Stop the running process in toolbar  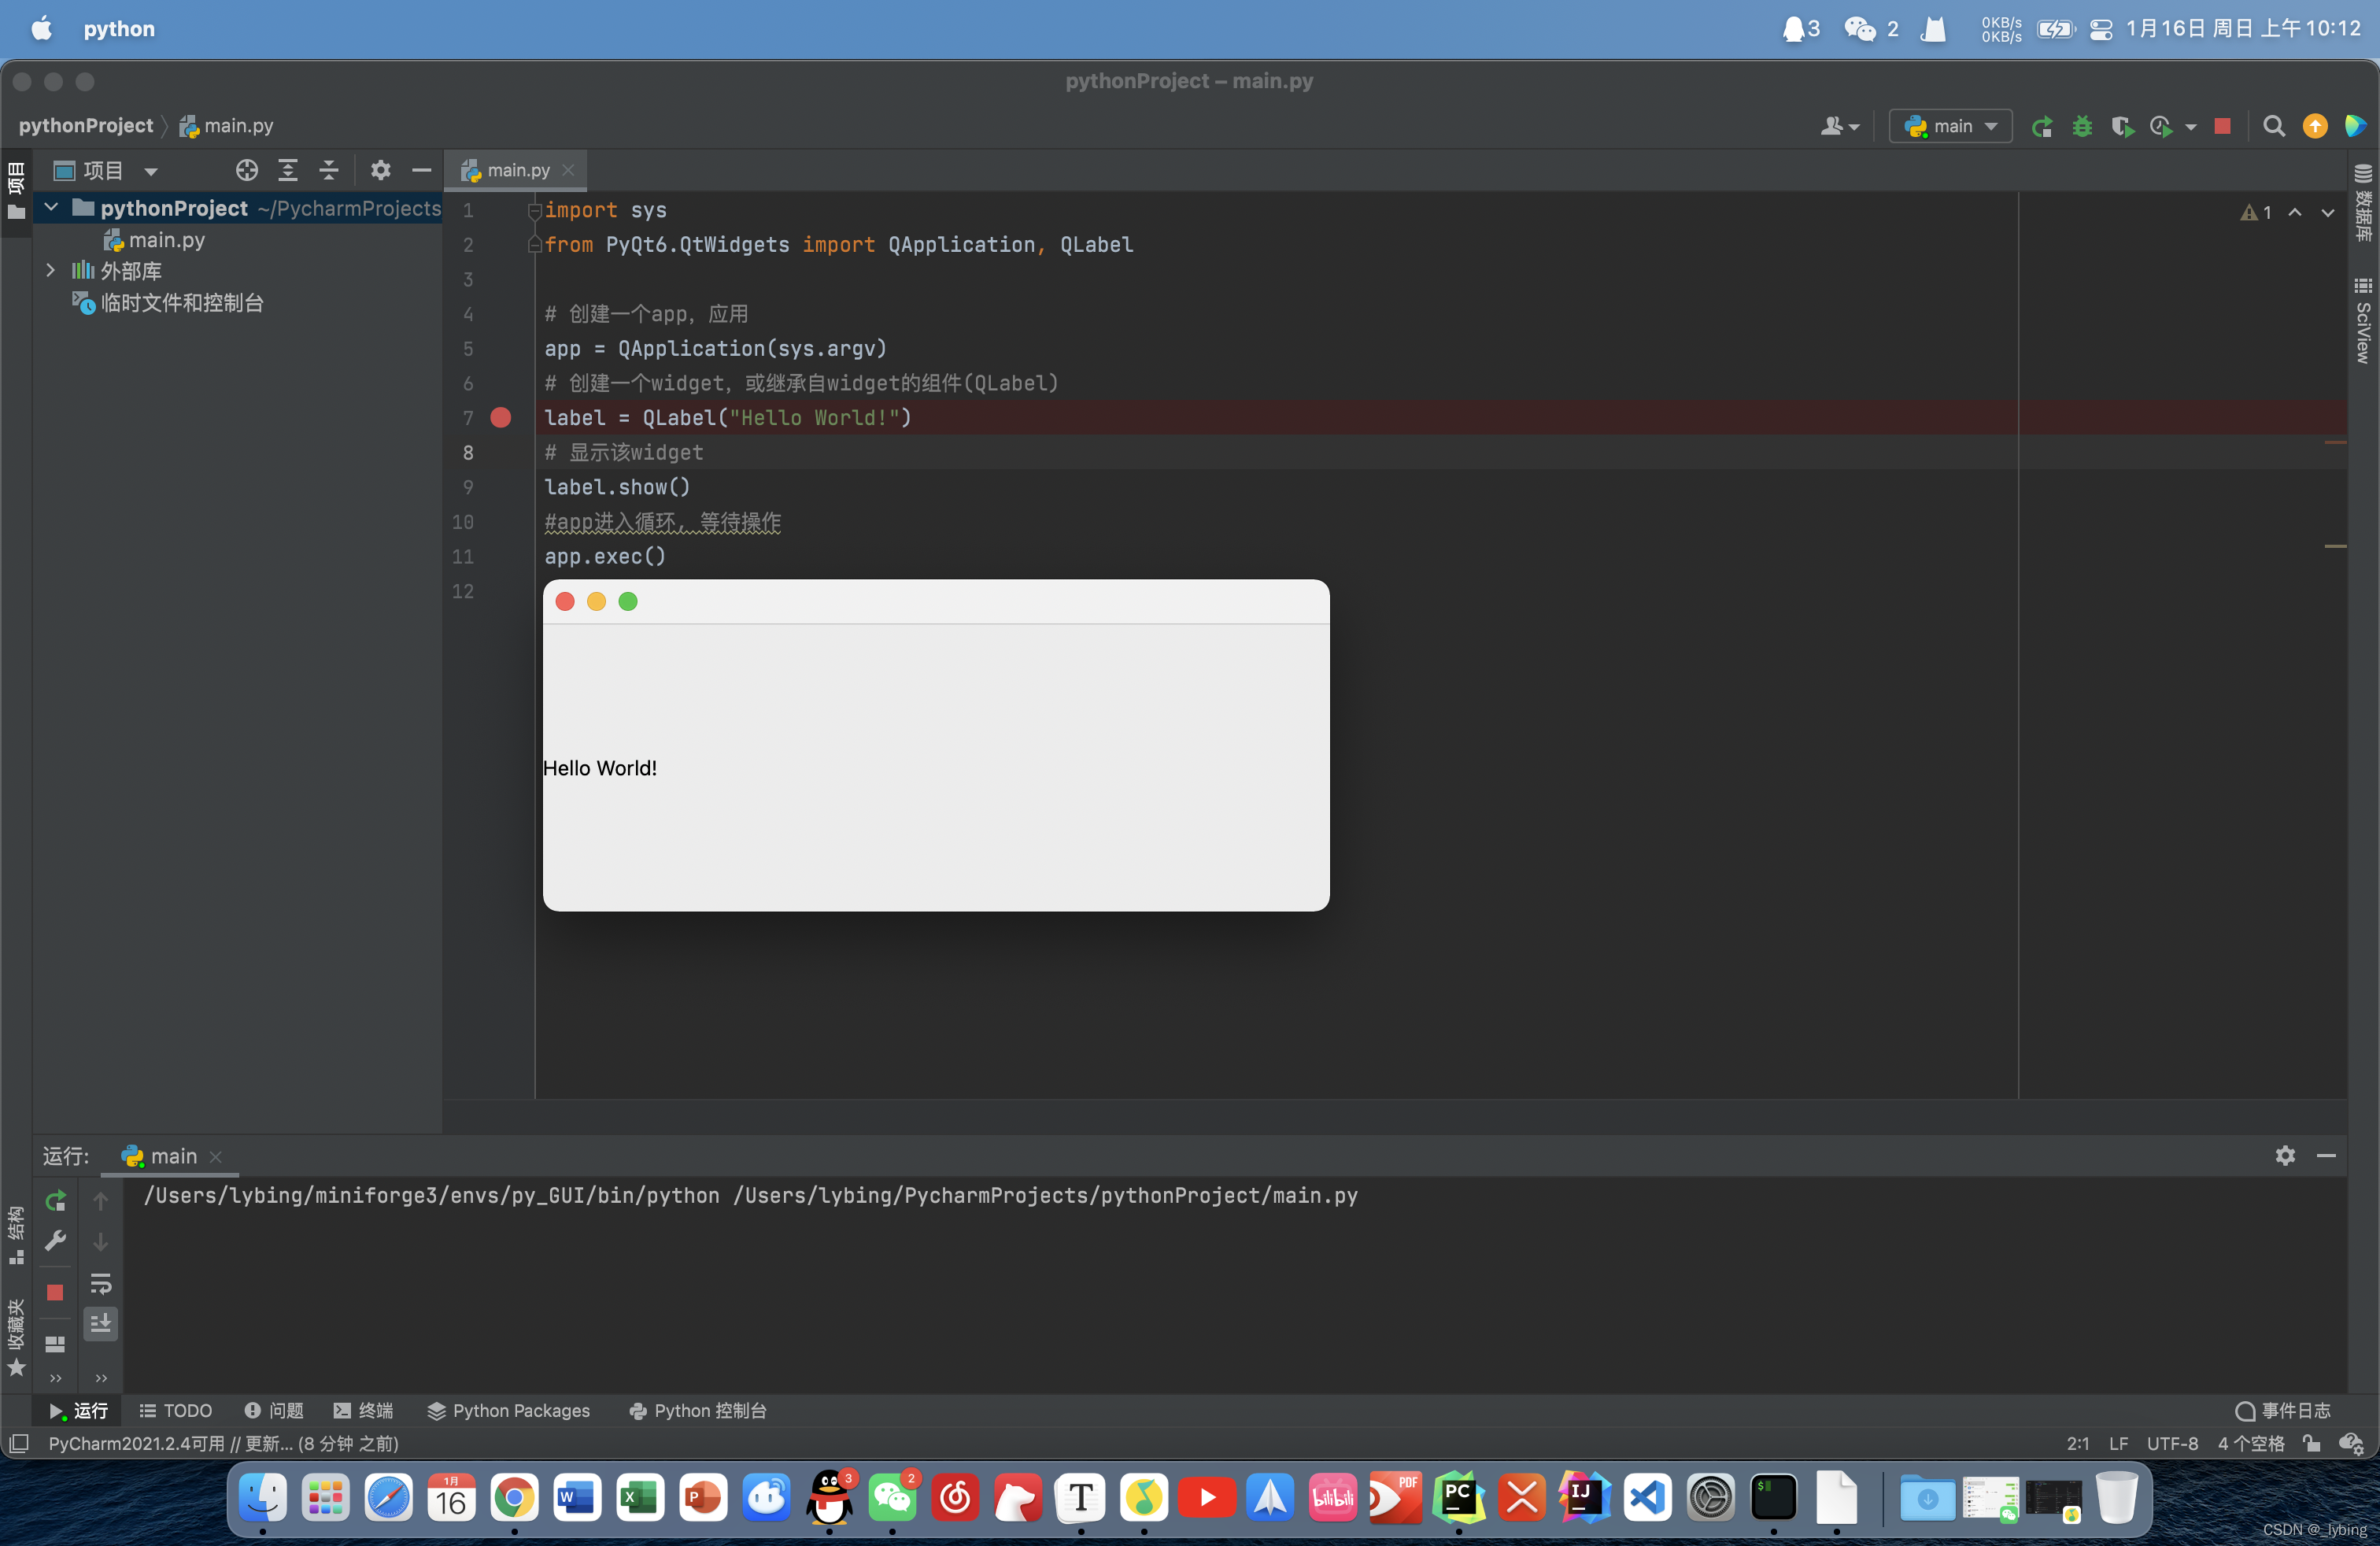click(x=2222, y=126)
